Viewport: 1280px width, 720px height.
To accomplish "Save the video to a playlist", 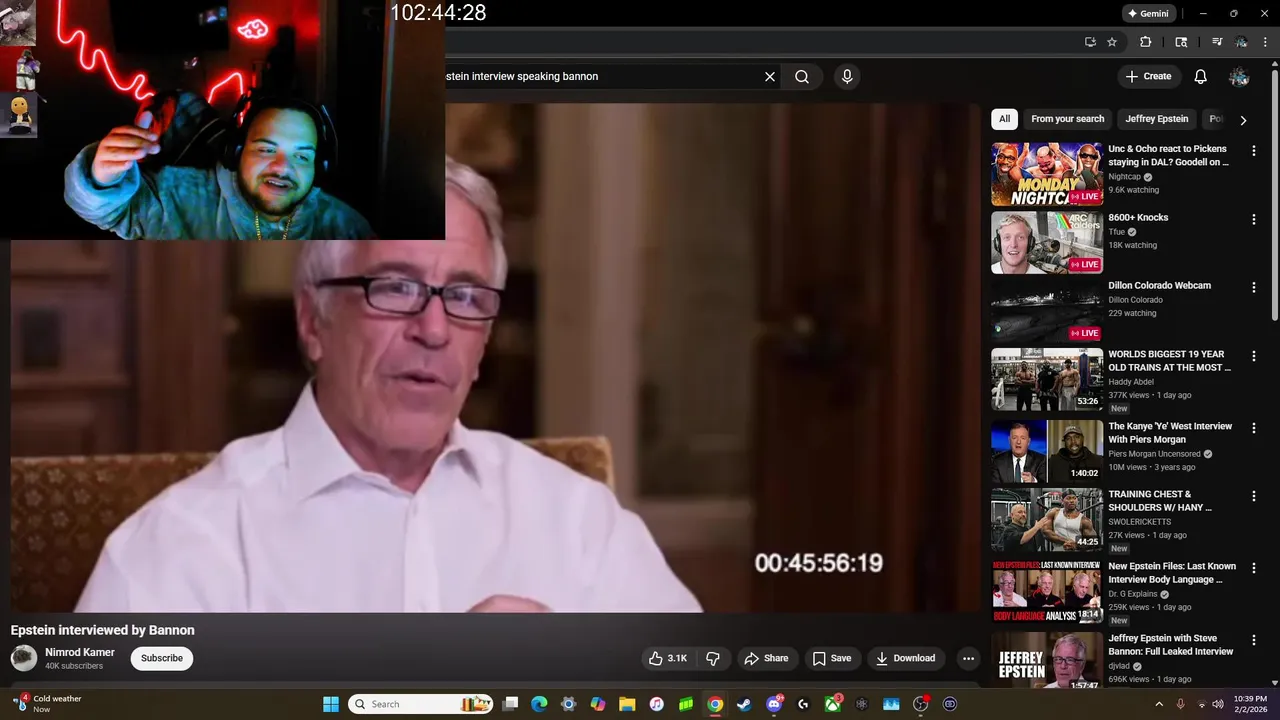I will pyautogui.click(x=832, y=658).
